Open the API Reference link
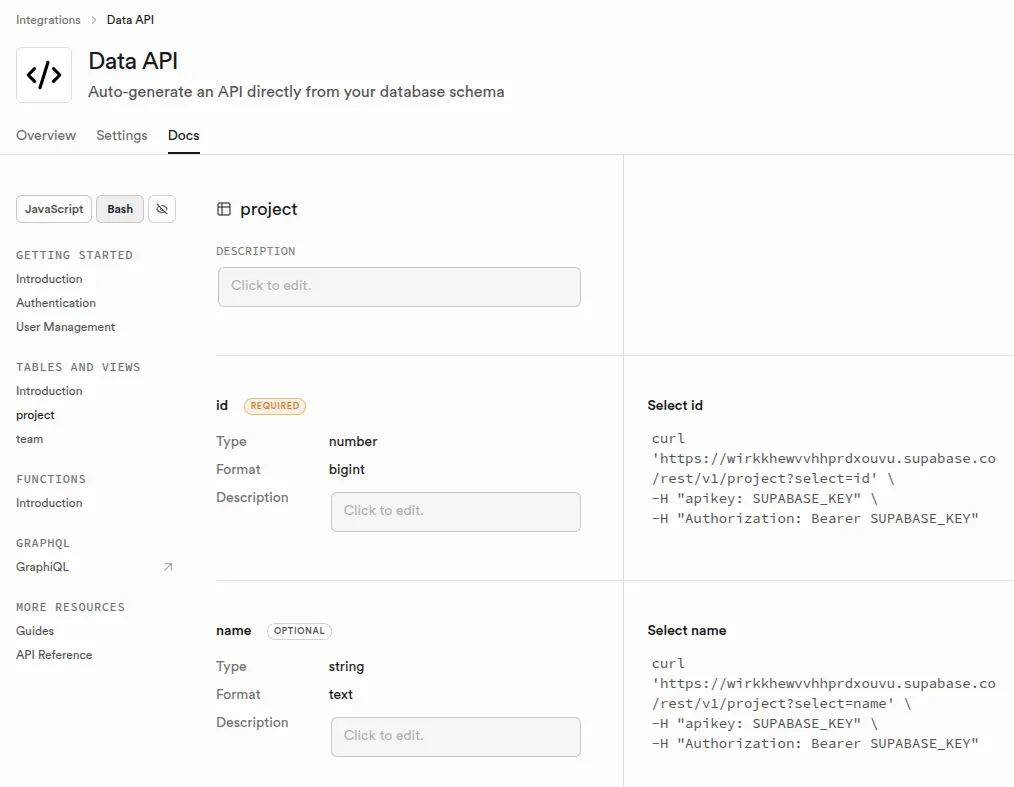Image resolution: width=1014 pixels, height=787 pixels. coord(54,654)
